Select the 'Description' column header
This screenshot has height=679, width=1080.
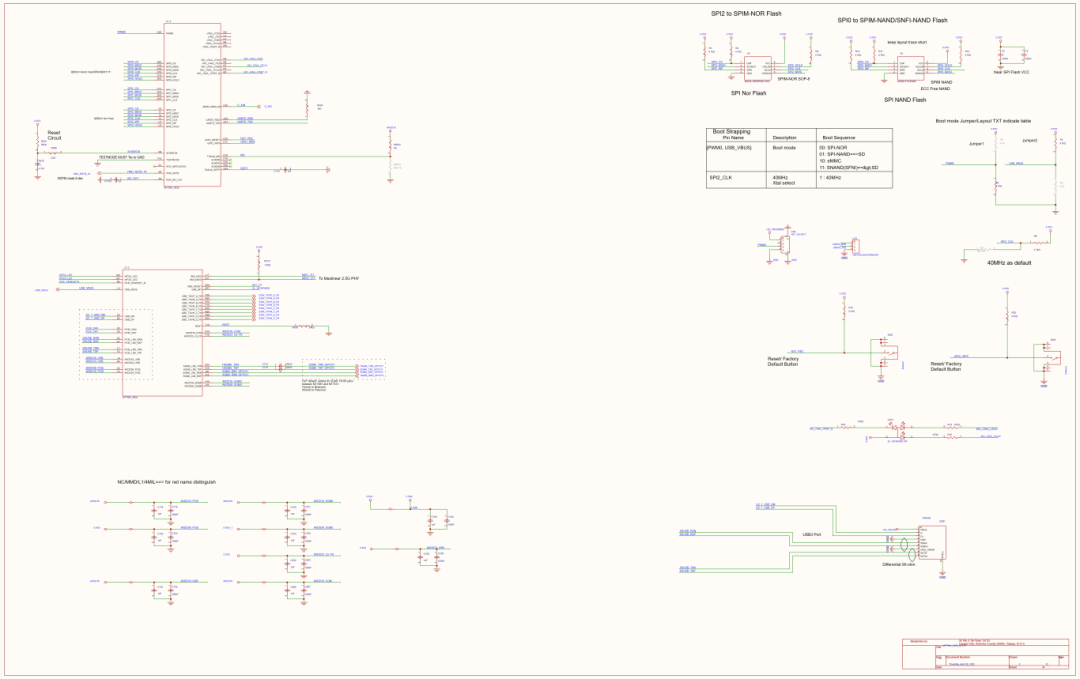point(785,138)
